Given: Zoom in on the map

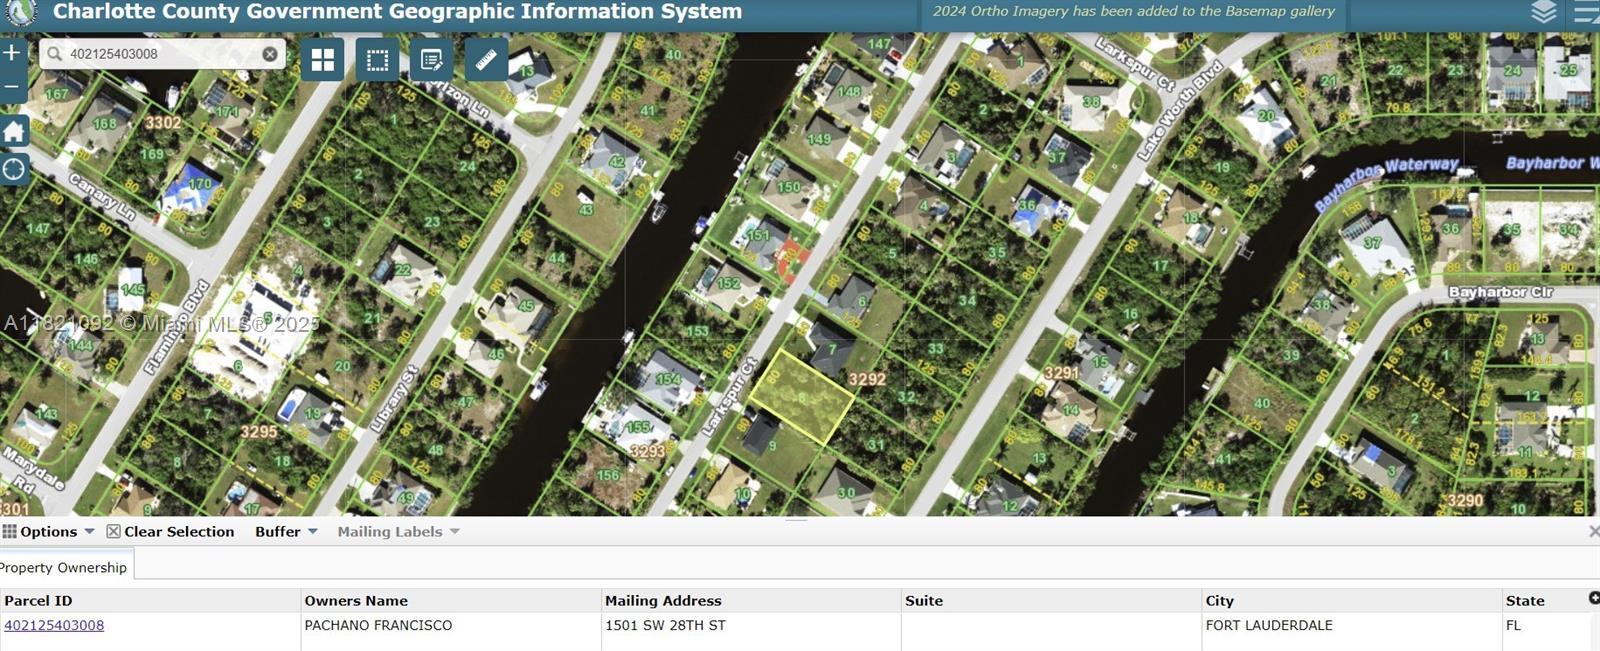Looking at the screenshot, I should click(x=12, y=52).
